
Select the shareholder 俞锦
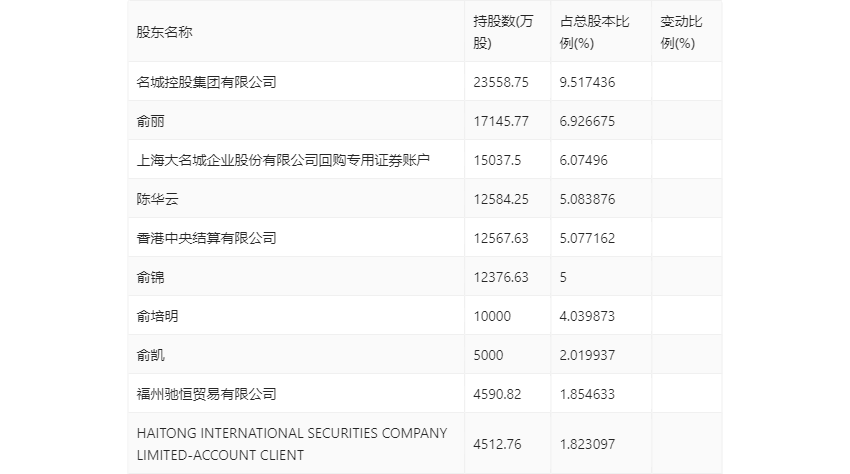(150, 278)
